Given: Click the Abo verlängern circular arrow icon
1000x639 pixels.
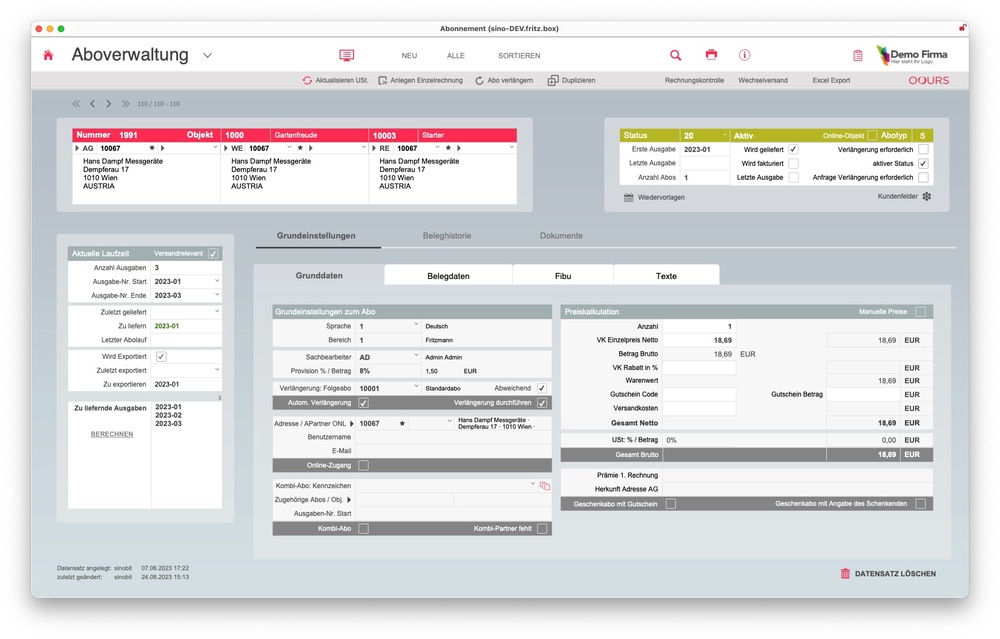Looking at the screenshot, I should click(x=479, y=80).
